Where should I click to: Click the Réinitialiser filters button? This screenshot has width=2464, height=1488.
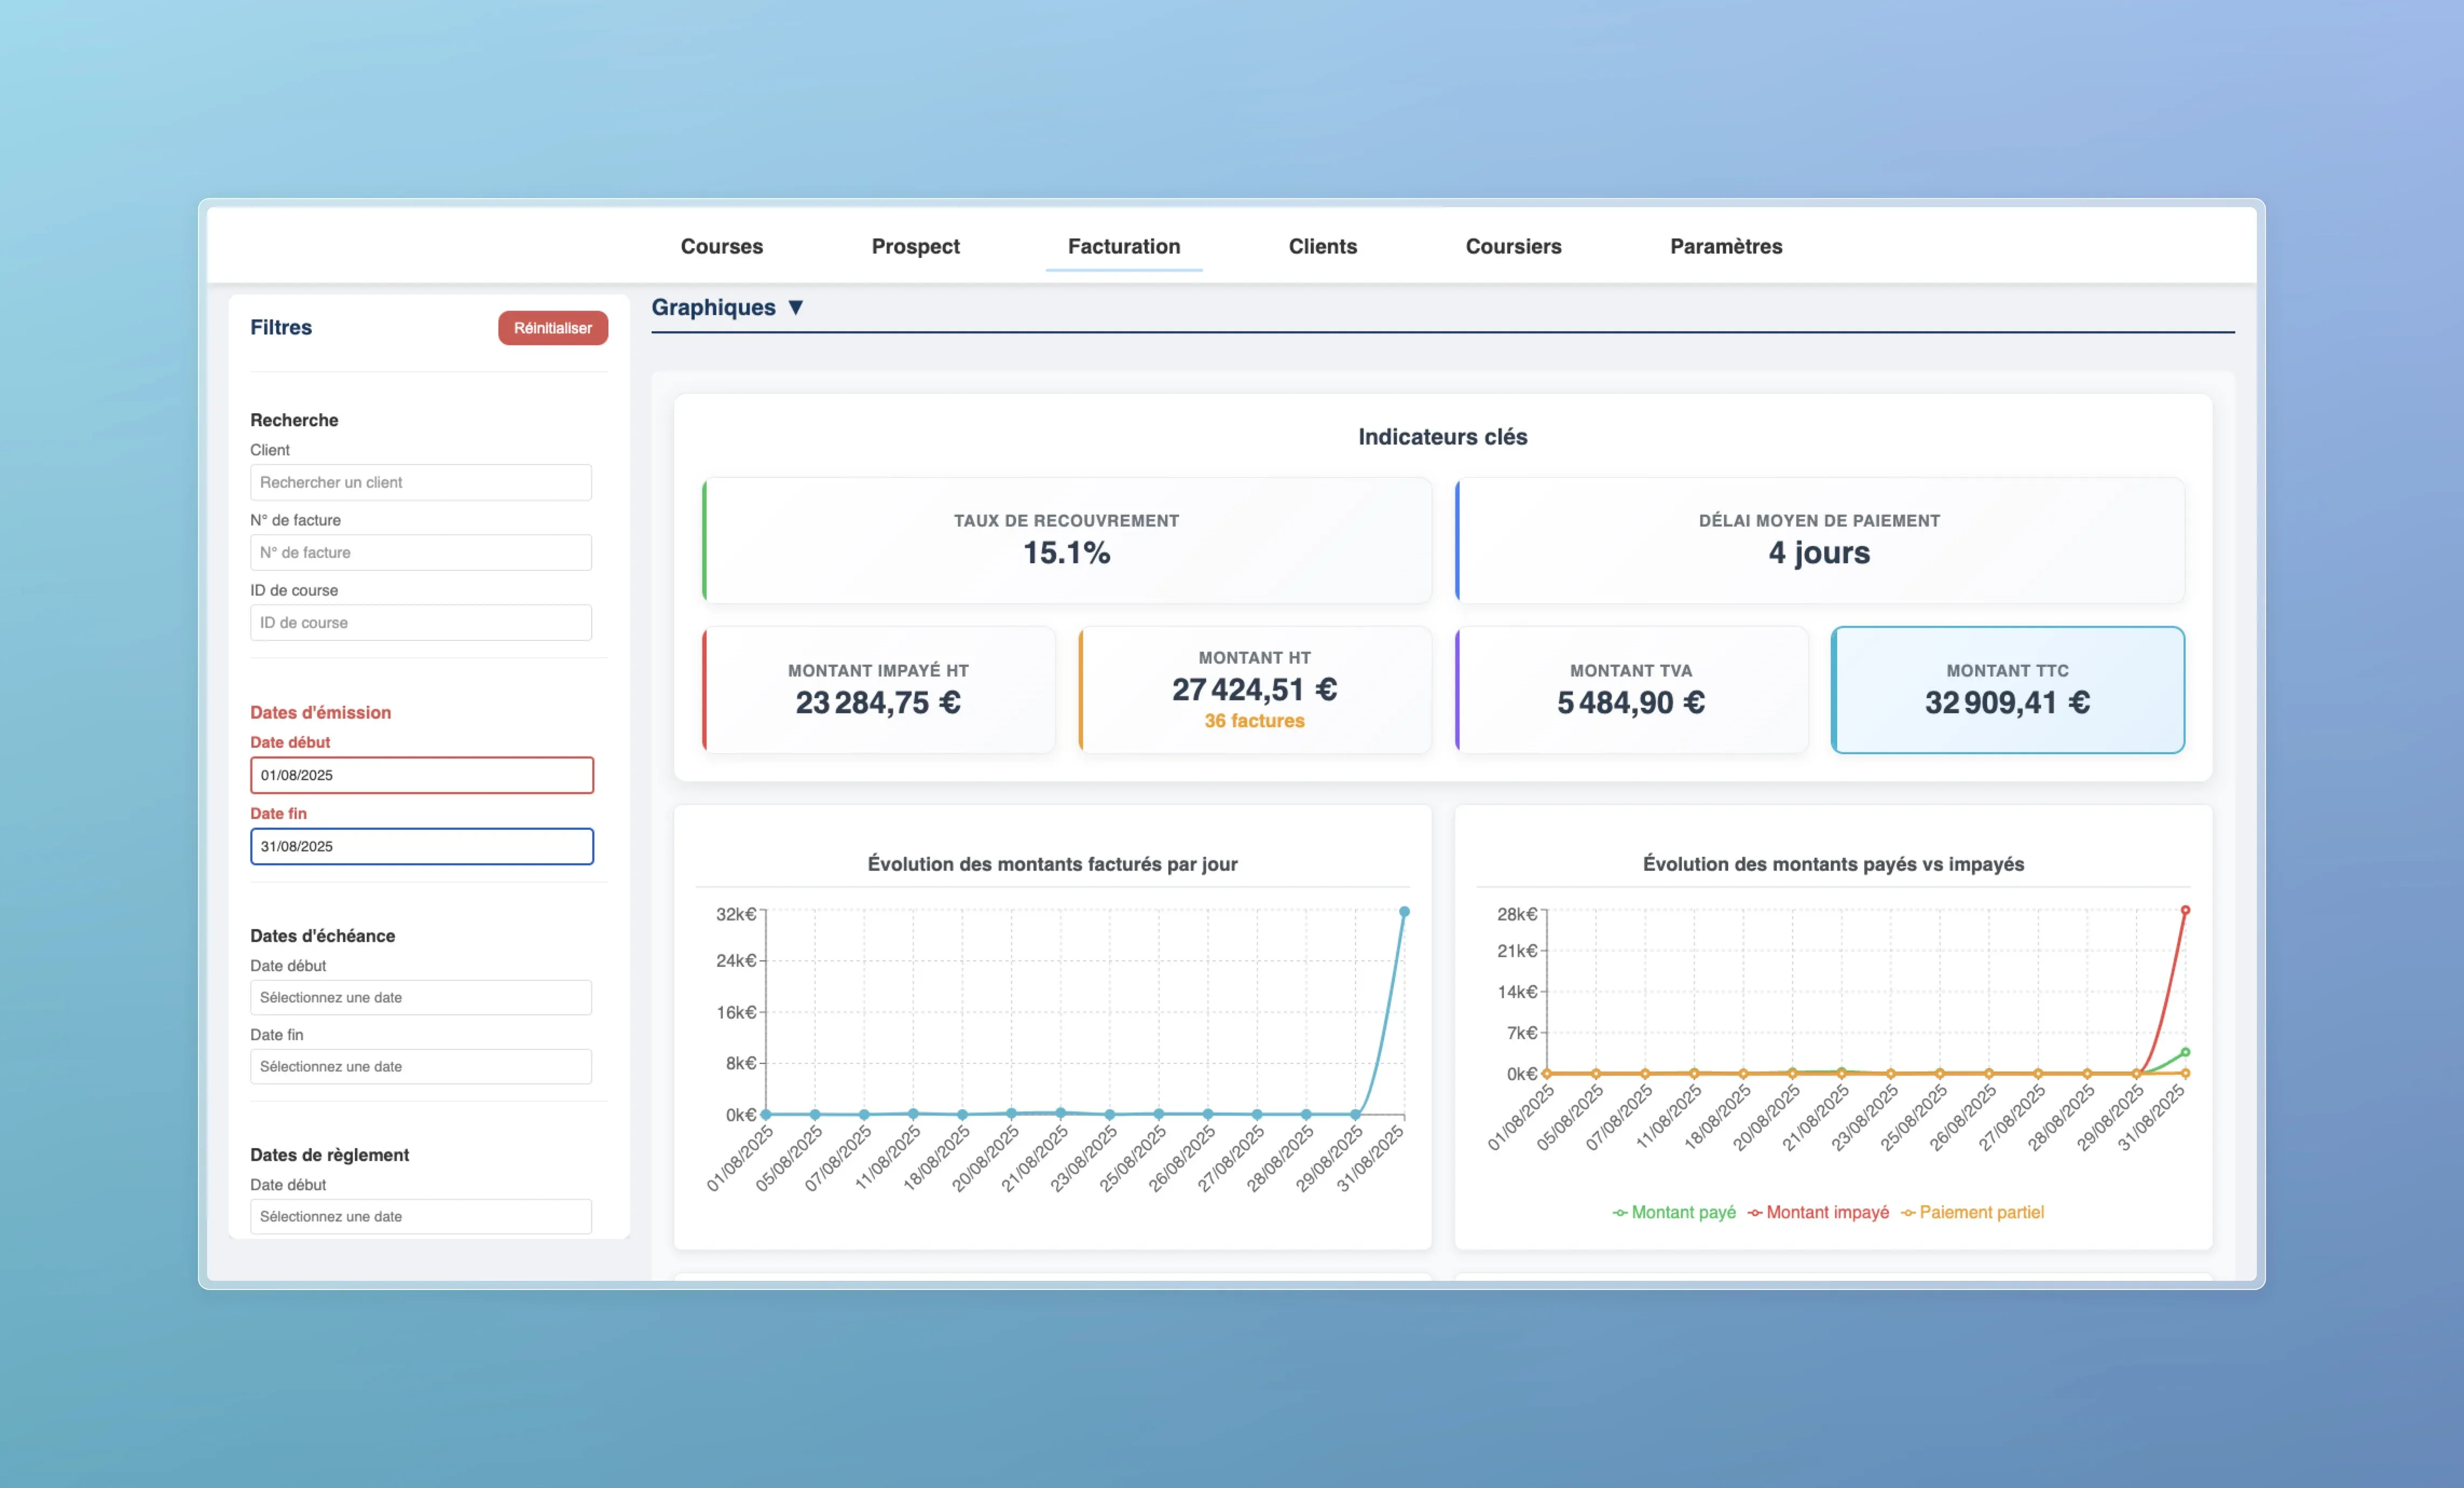tap(552, 328)
